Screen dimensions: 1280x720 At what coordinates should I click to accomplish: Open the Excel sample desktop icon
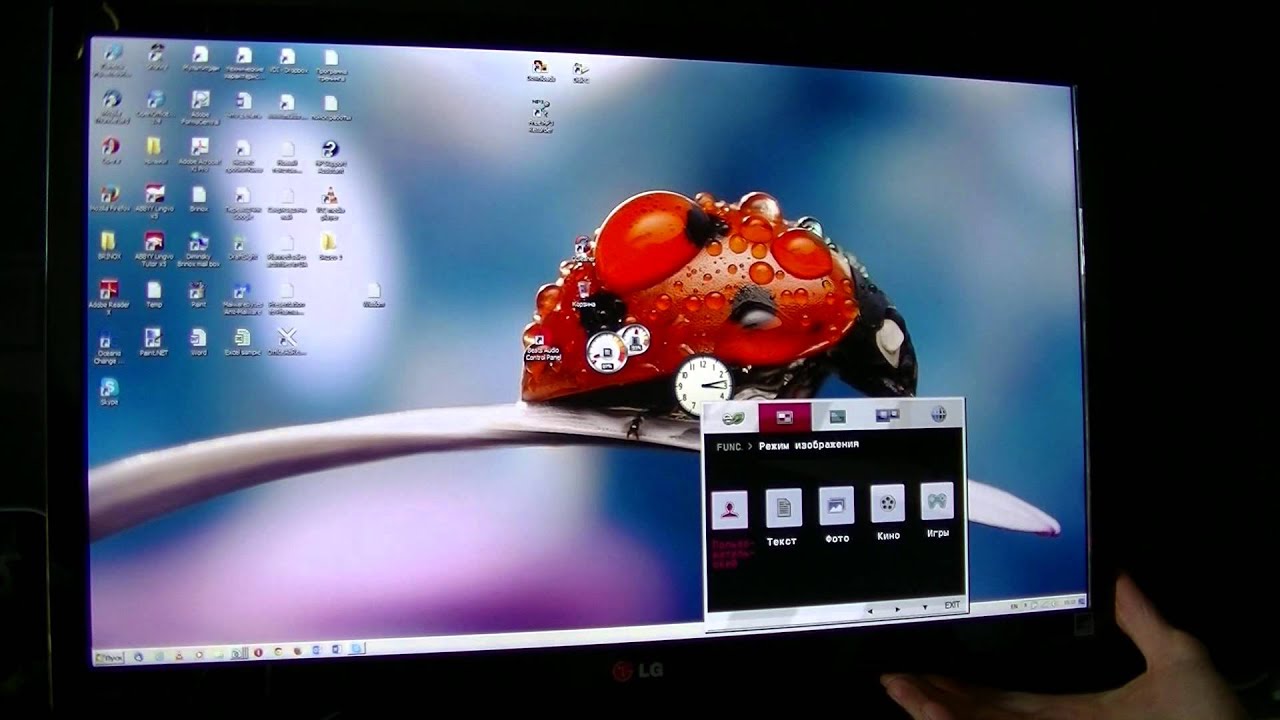pos(241,341)
